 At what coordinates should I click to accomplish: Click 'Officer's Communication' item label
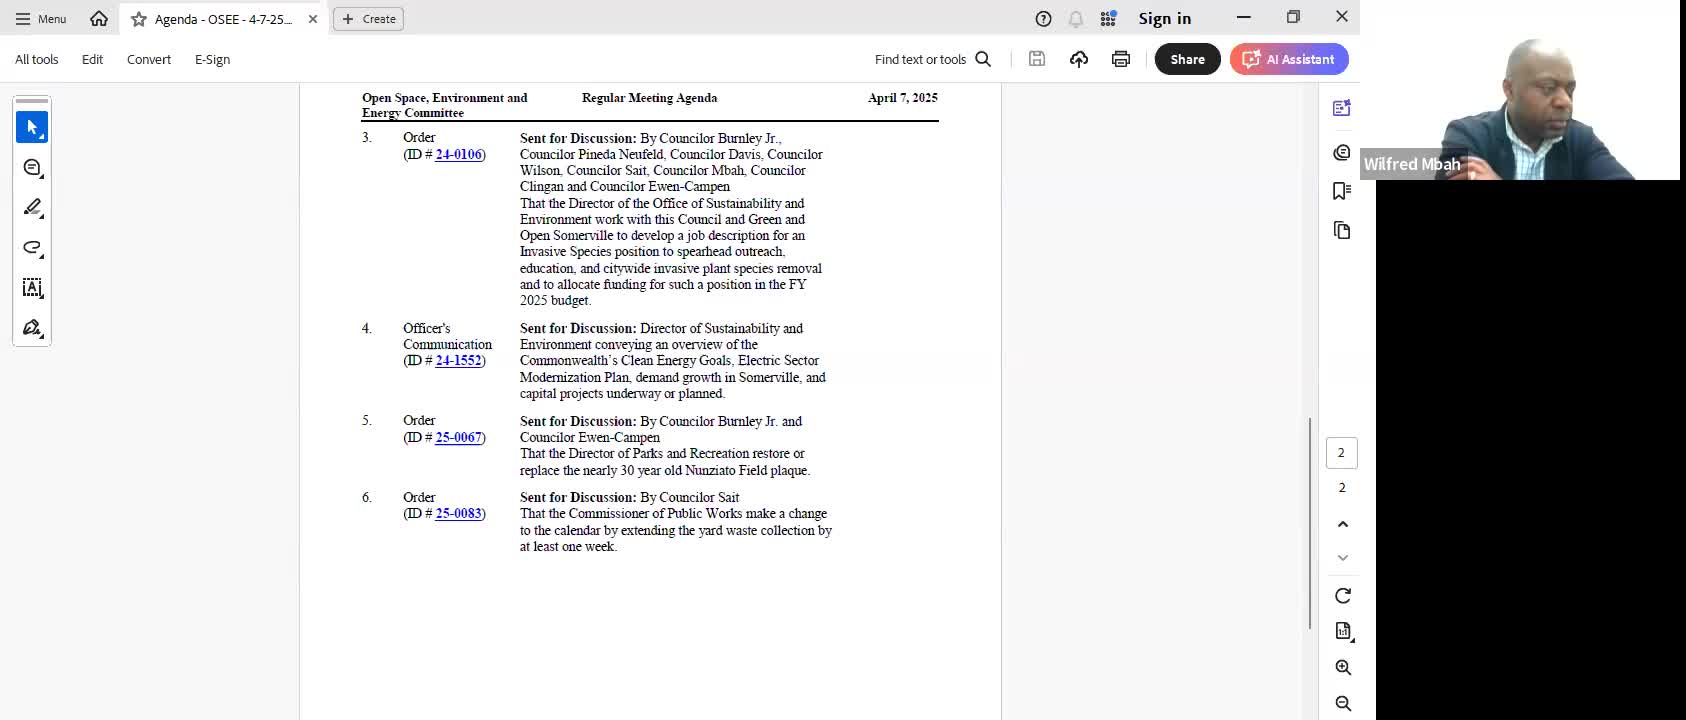[447, 336]
